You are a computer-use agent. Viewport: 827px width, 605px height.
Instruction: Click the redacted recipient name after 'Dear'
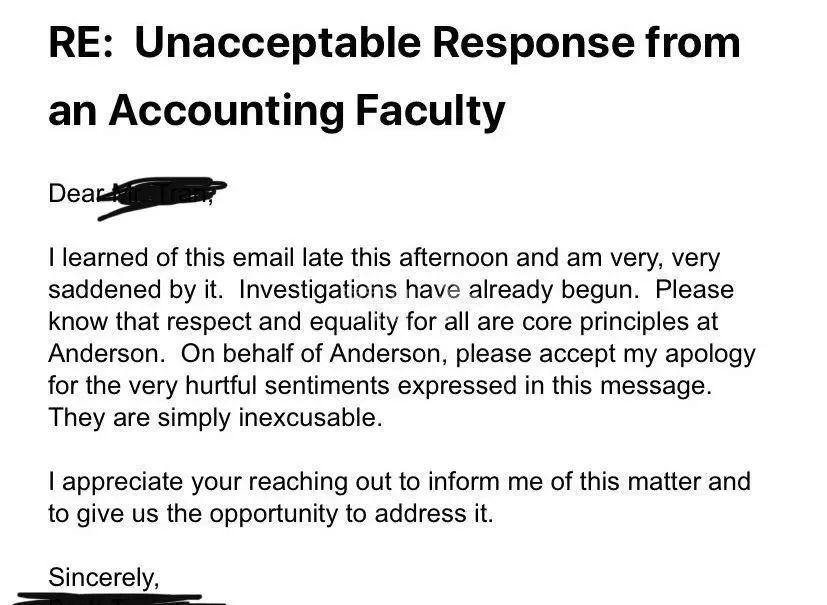point(163,194)
